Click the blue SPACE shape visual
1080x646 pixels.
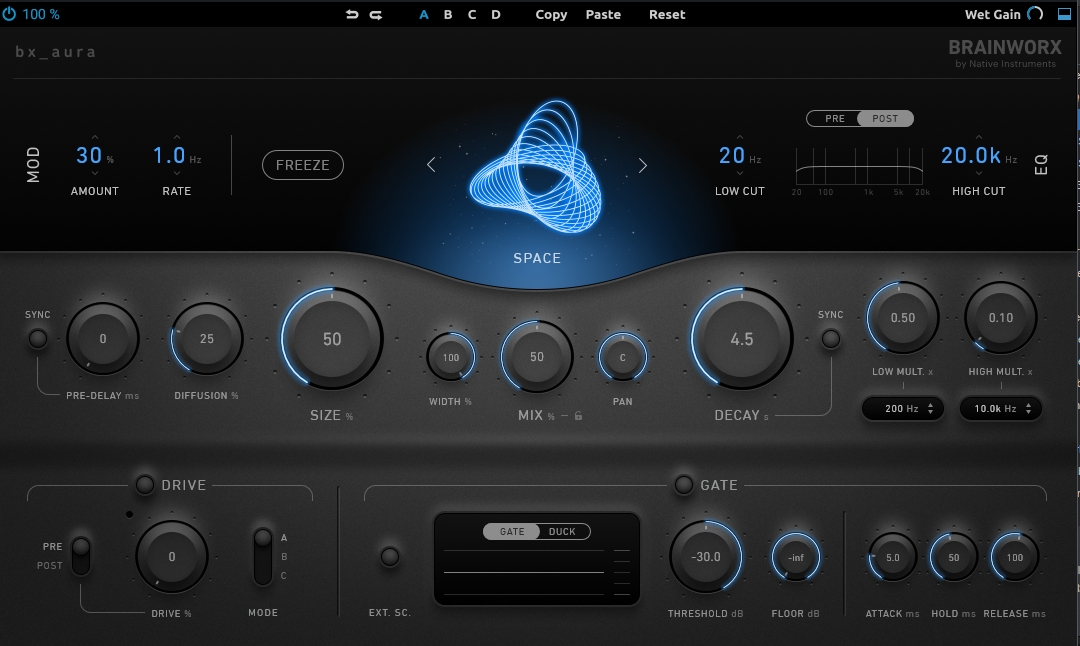[x=536, y=167]
